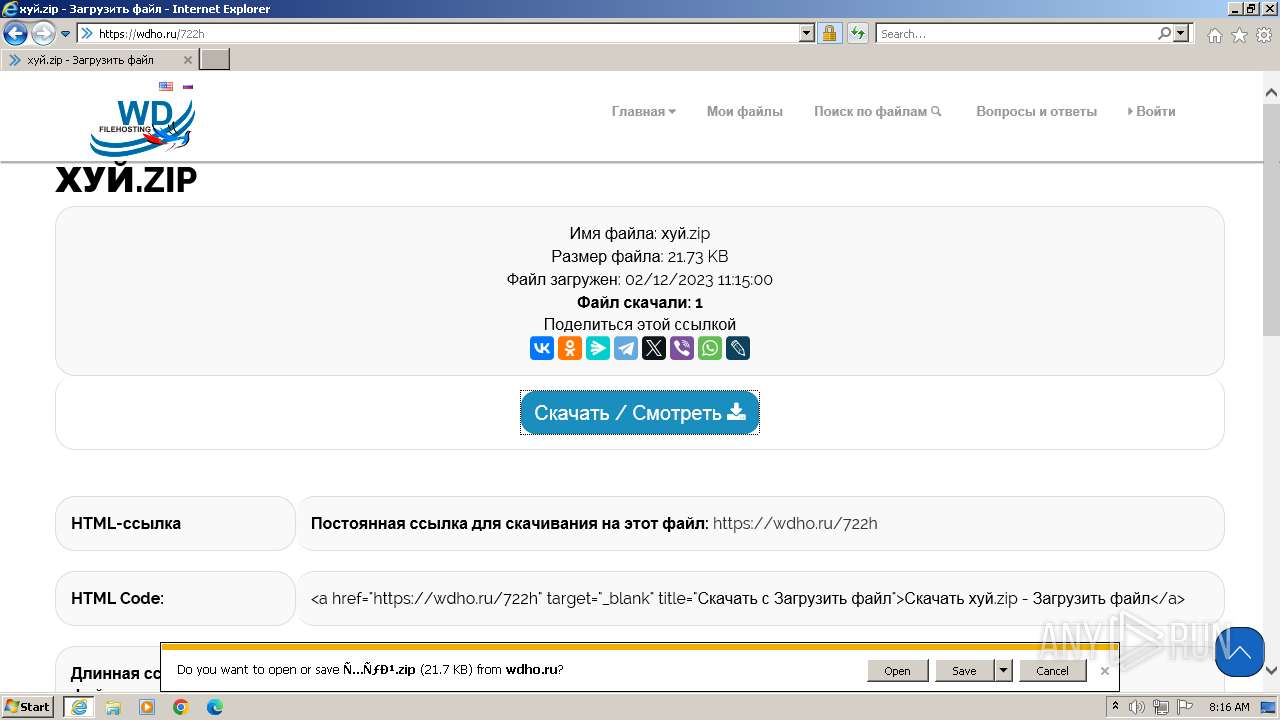Viewport: 1280px width, 720px height.
Task: Go back with browser Back arrow
Action: click(x=16, y=34)
